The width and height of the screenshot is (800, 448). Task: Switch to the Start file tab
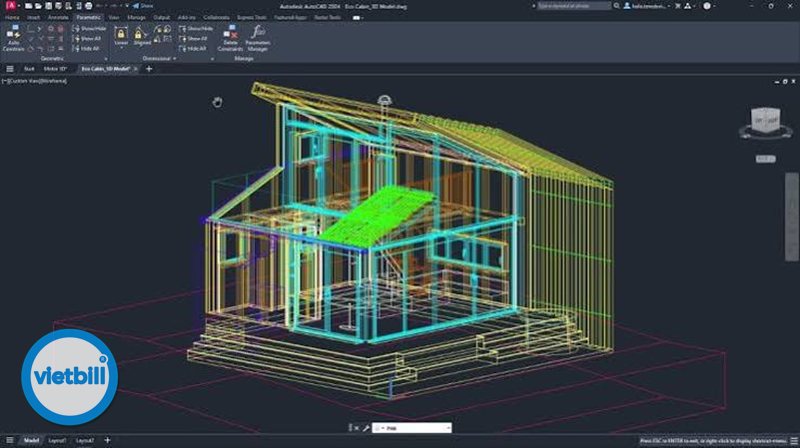(29, 69)
